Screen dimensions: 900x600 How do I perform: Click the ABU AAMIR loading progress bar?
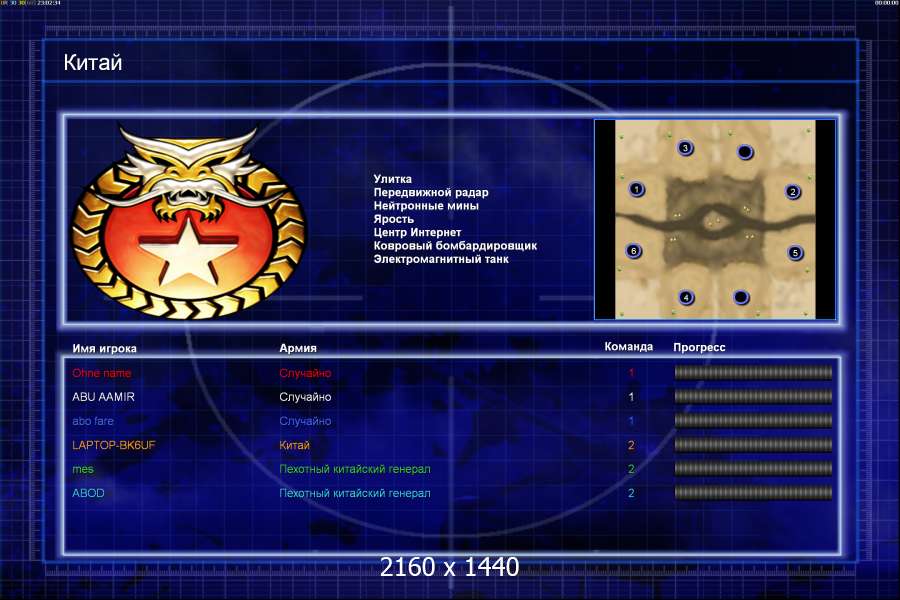753,397
